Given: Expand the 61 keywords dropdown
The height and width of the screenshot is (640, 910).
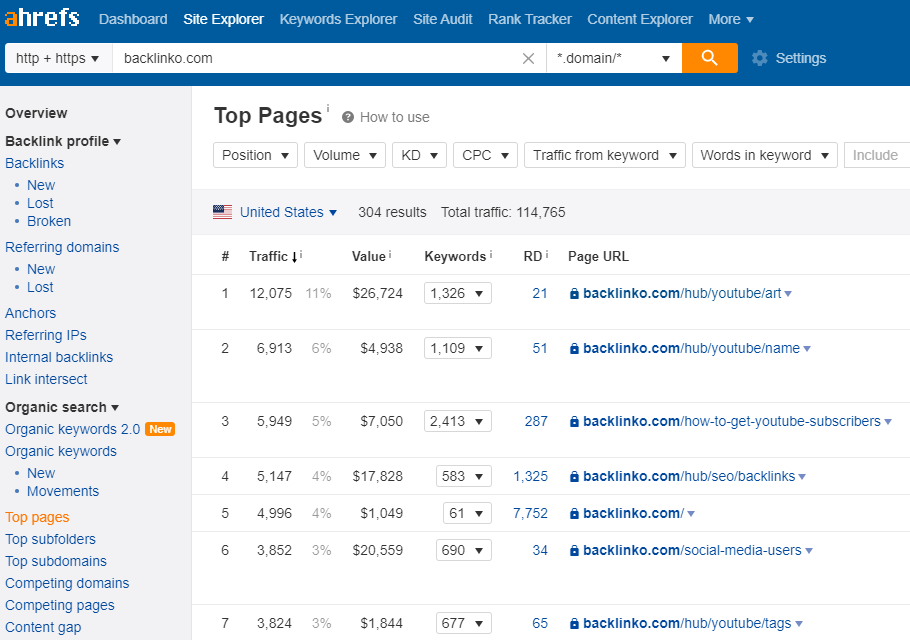Looking at the screenshot, I should click(467, 514).
